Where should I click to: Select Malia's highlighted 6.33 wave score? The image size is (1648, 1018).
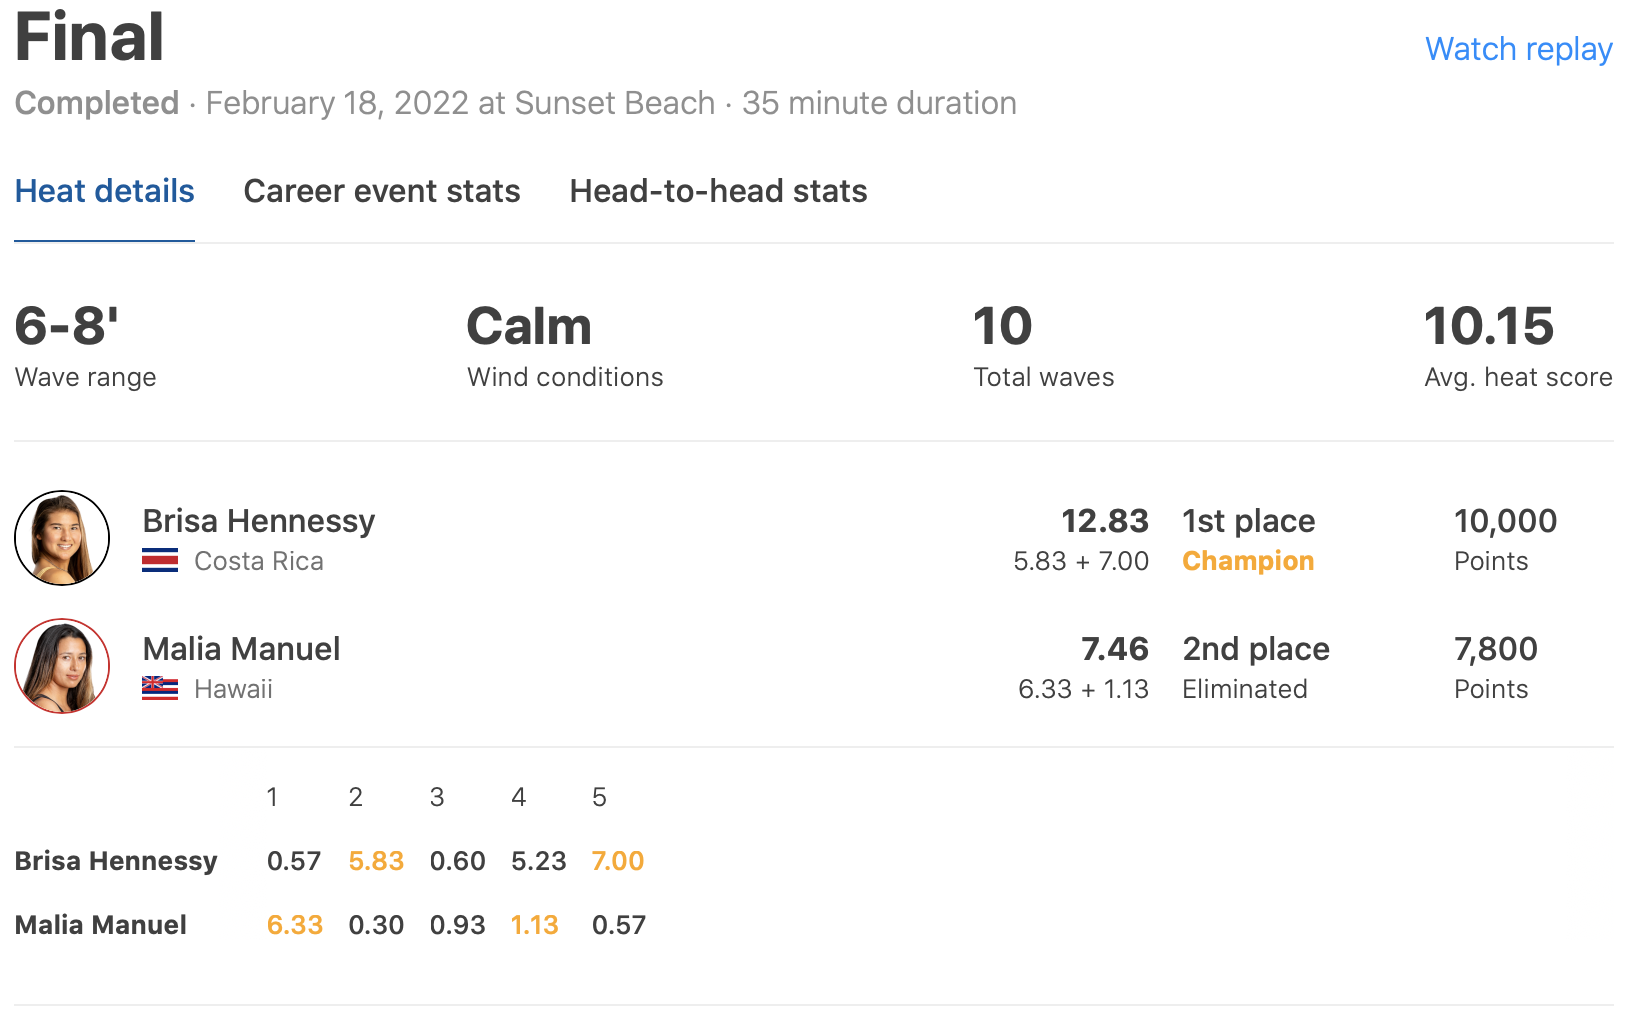294,925
